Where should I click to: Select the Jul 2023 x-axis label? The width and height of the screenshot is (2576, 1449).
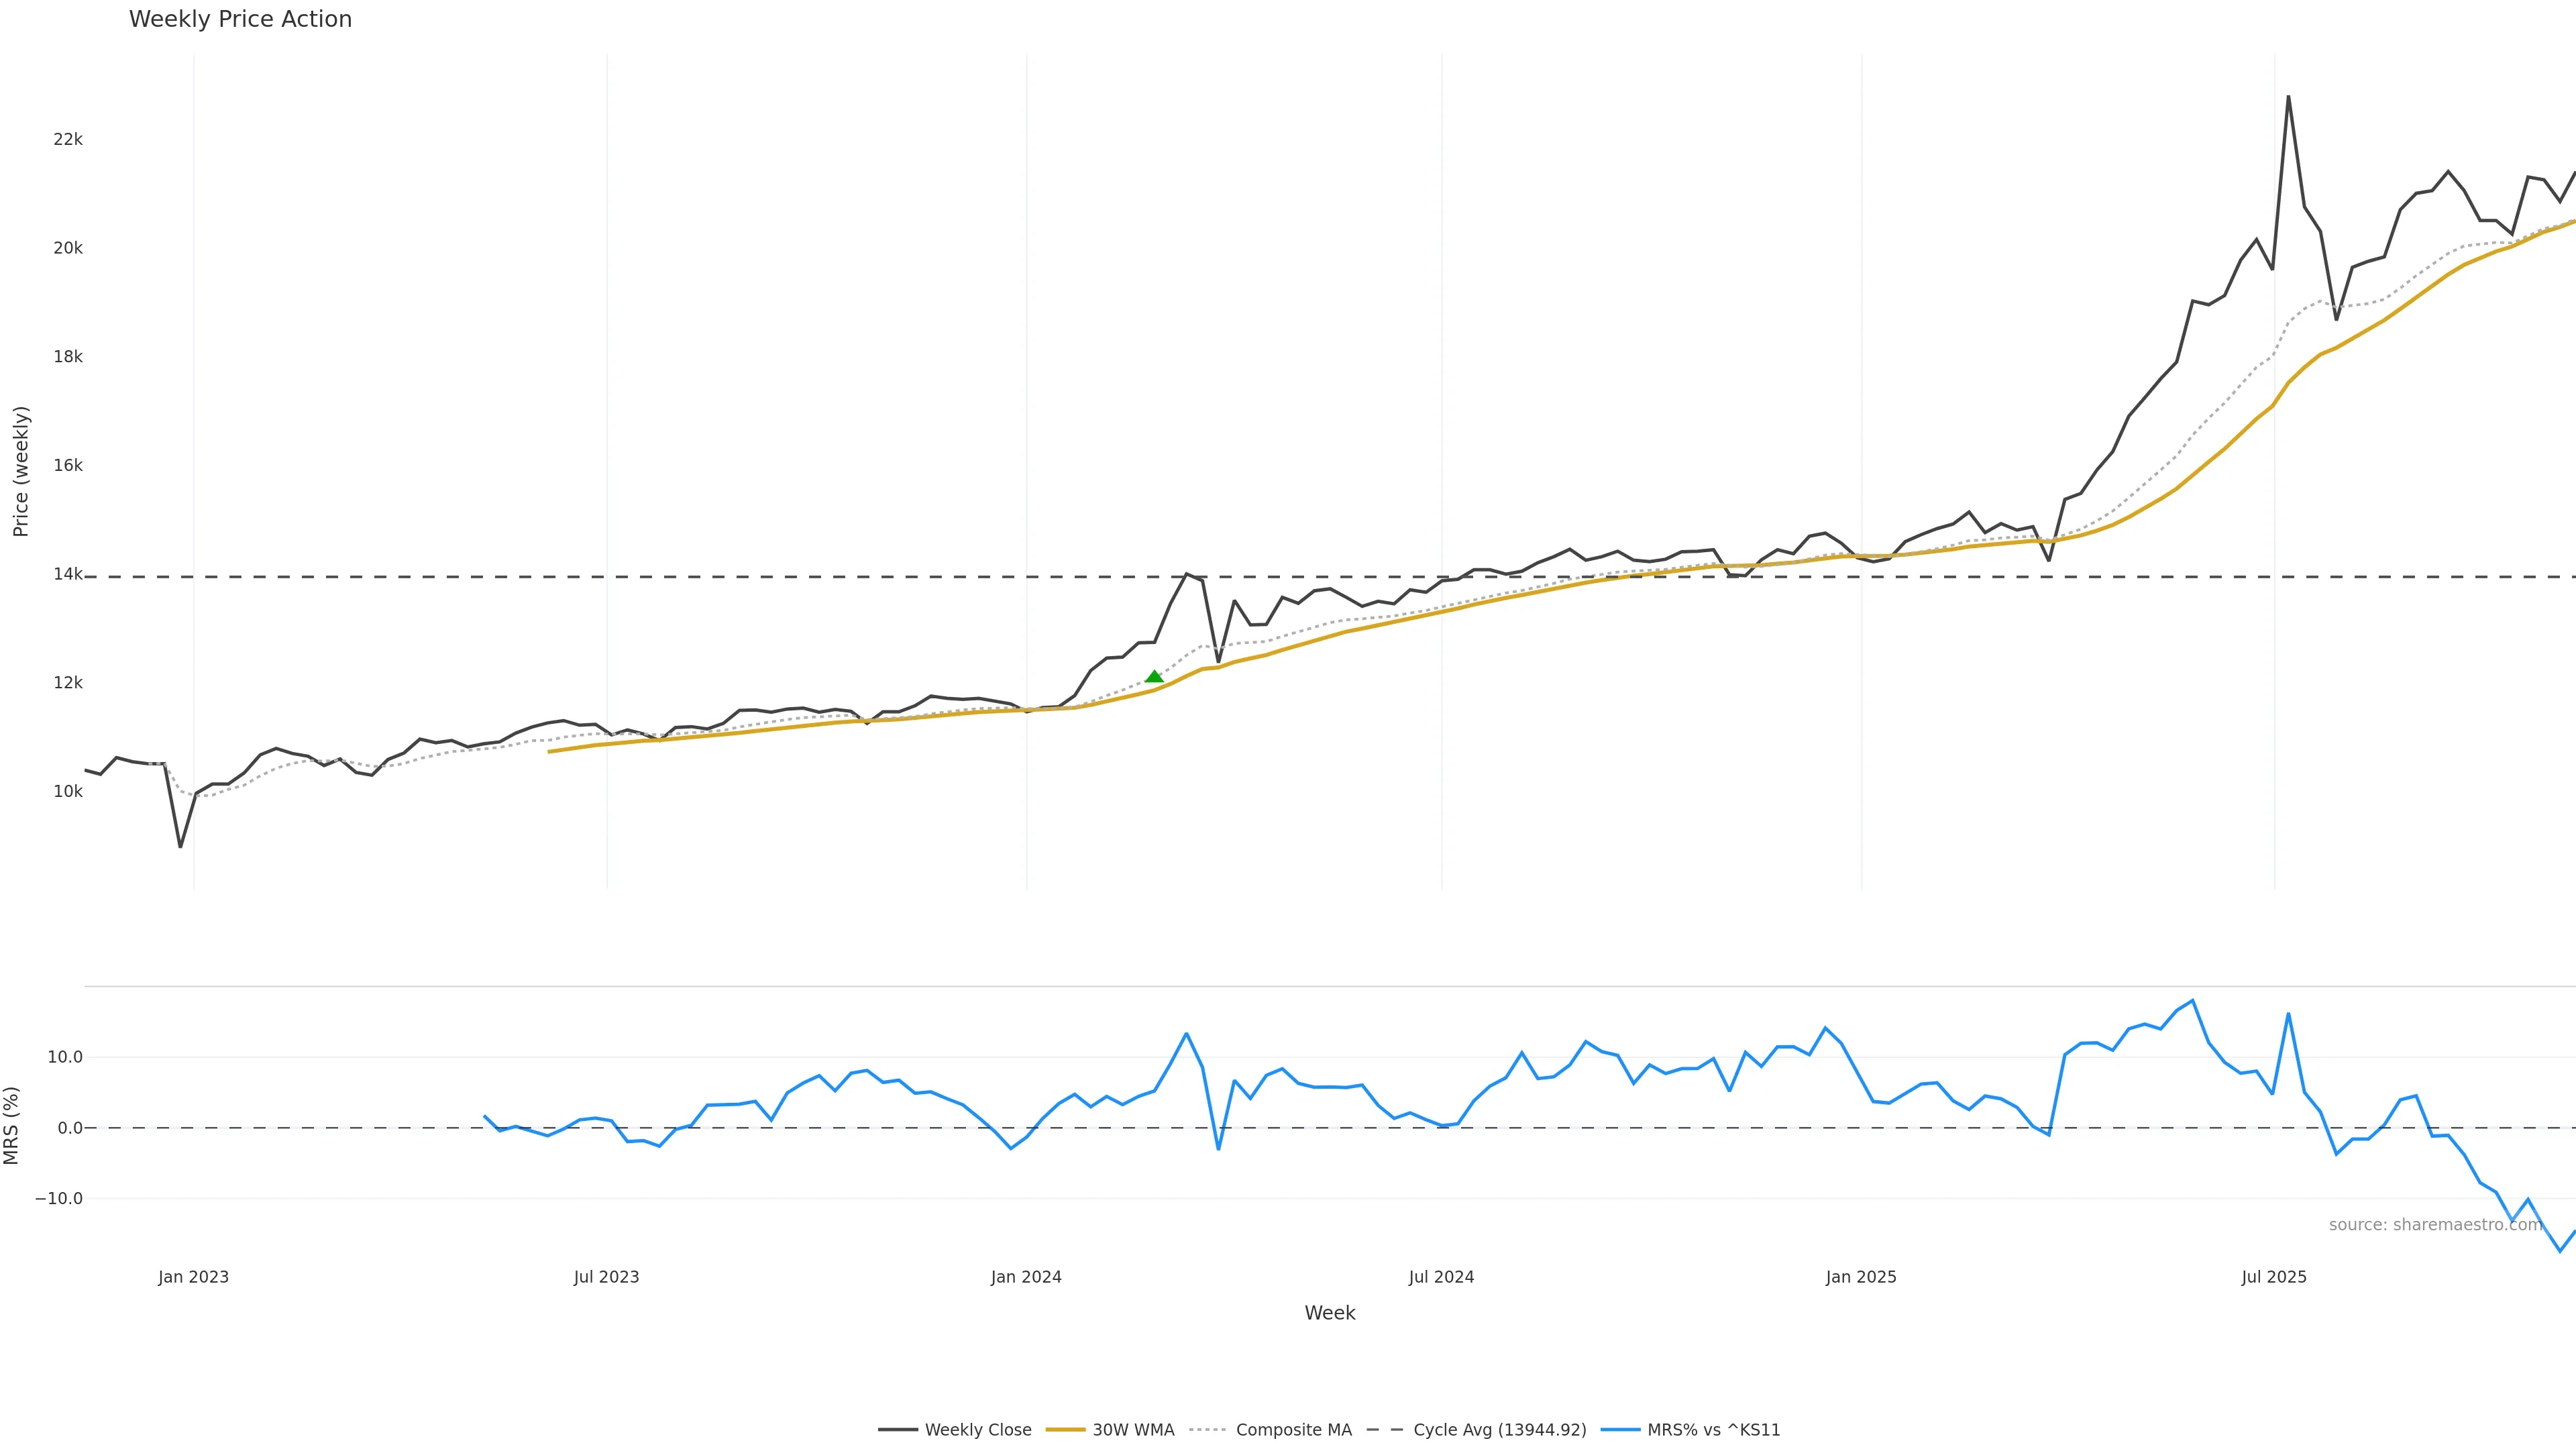(606, 1277)
